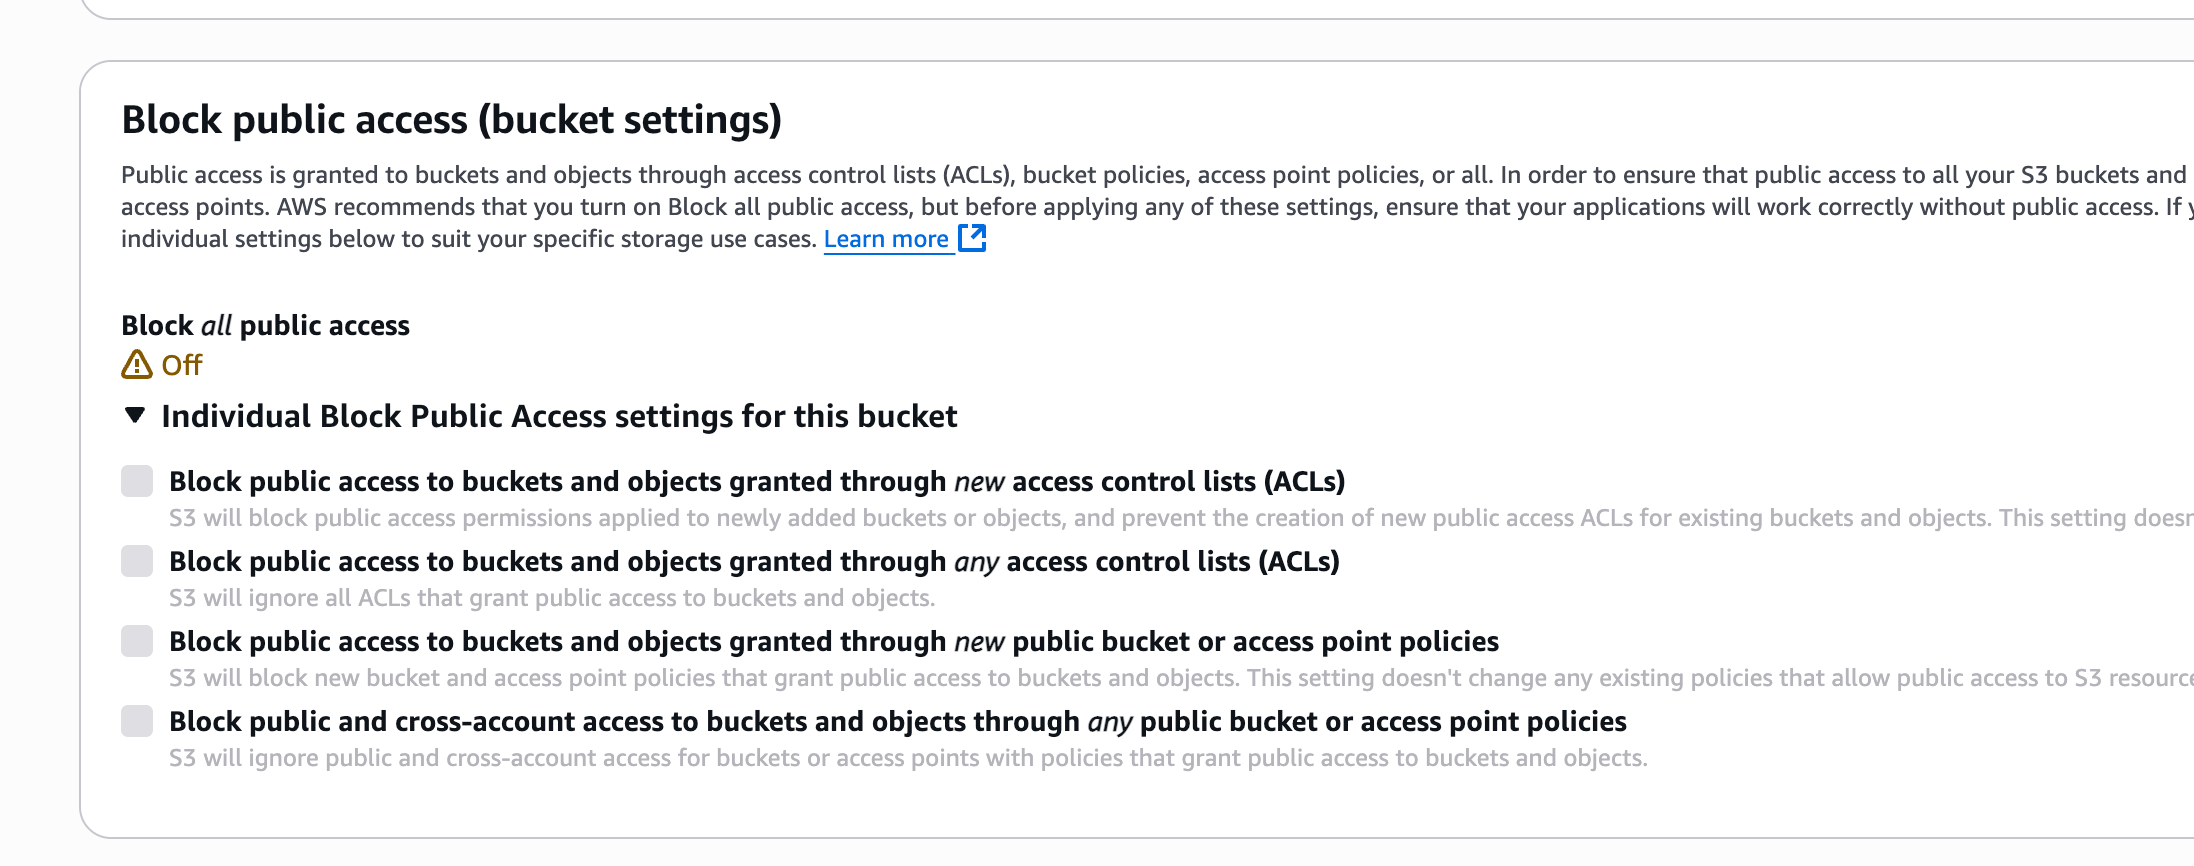
Task: Tick the checkbox blocking any ACLs access
Action: pyautogui.click(x=137, y=561)
